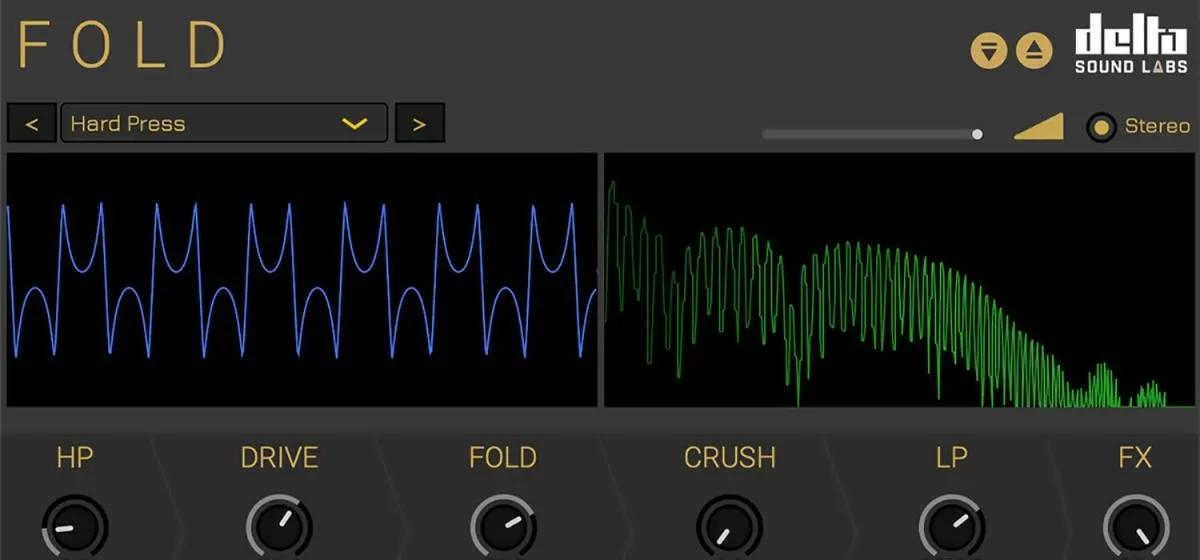This screenshot has width=1200, height=560.
Task: Open the Hard Press preset dropdown
Action: [x=224, y=124]
